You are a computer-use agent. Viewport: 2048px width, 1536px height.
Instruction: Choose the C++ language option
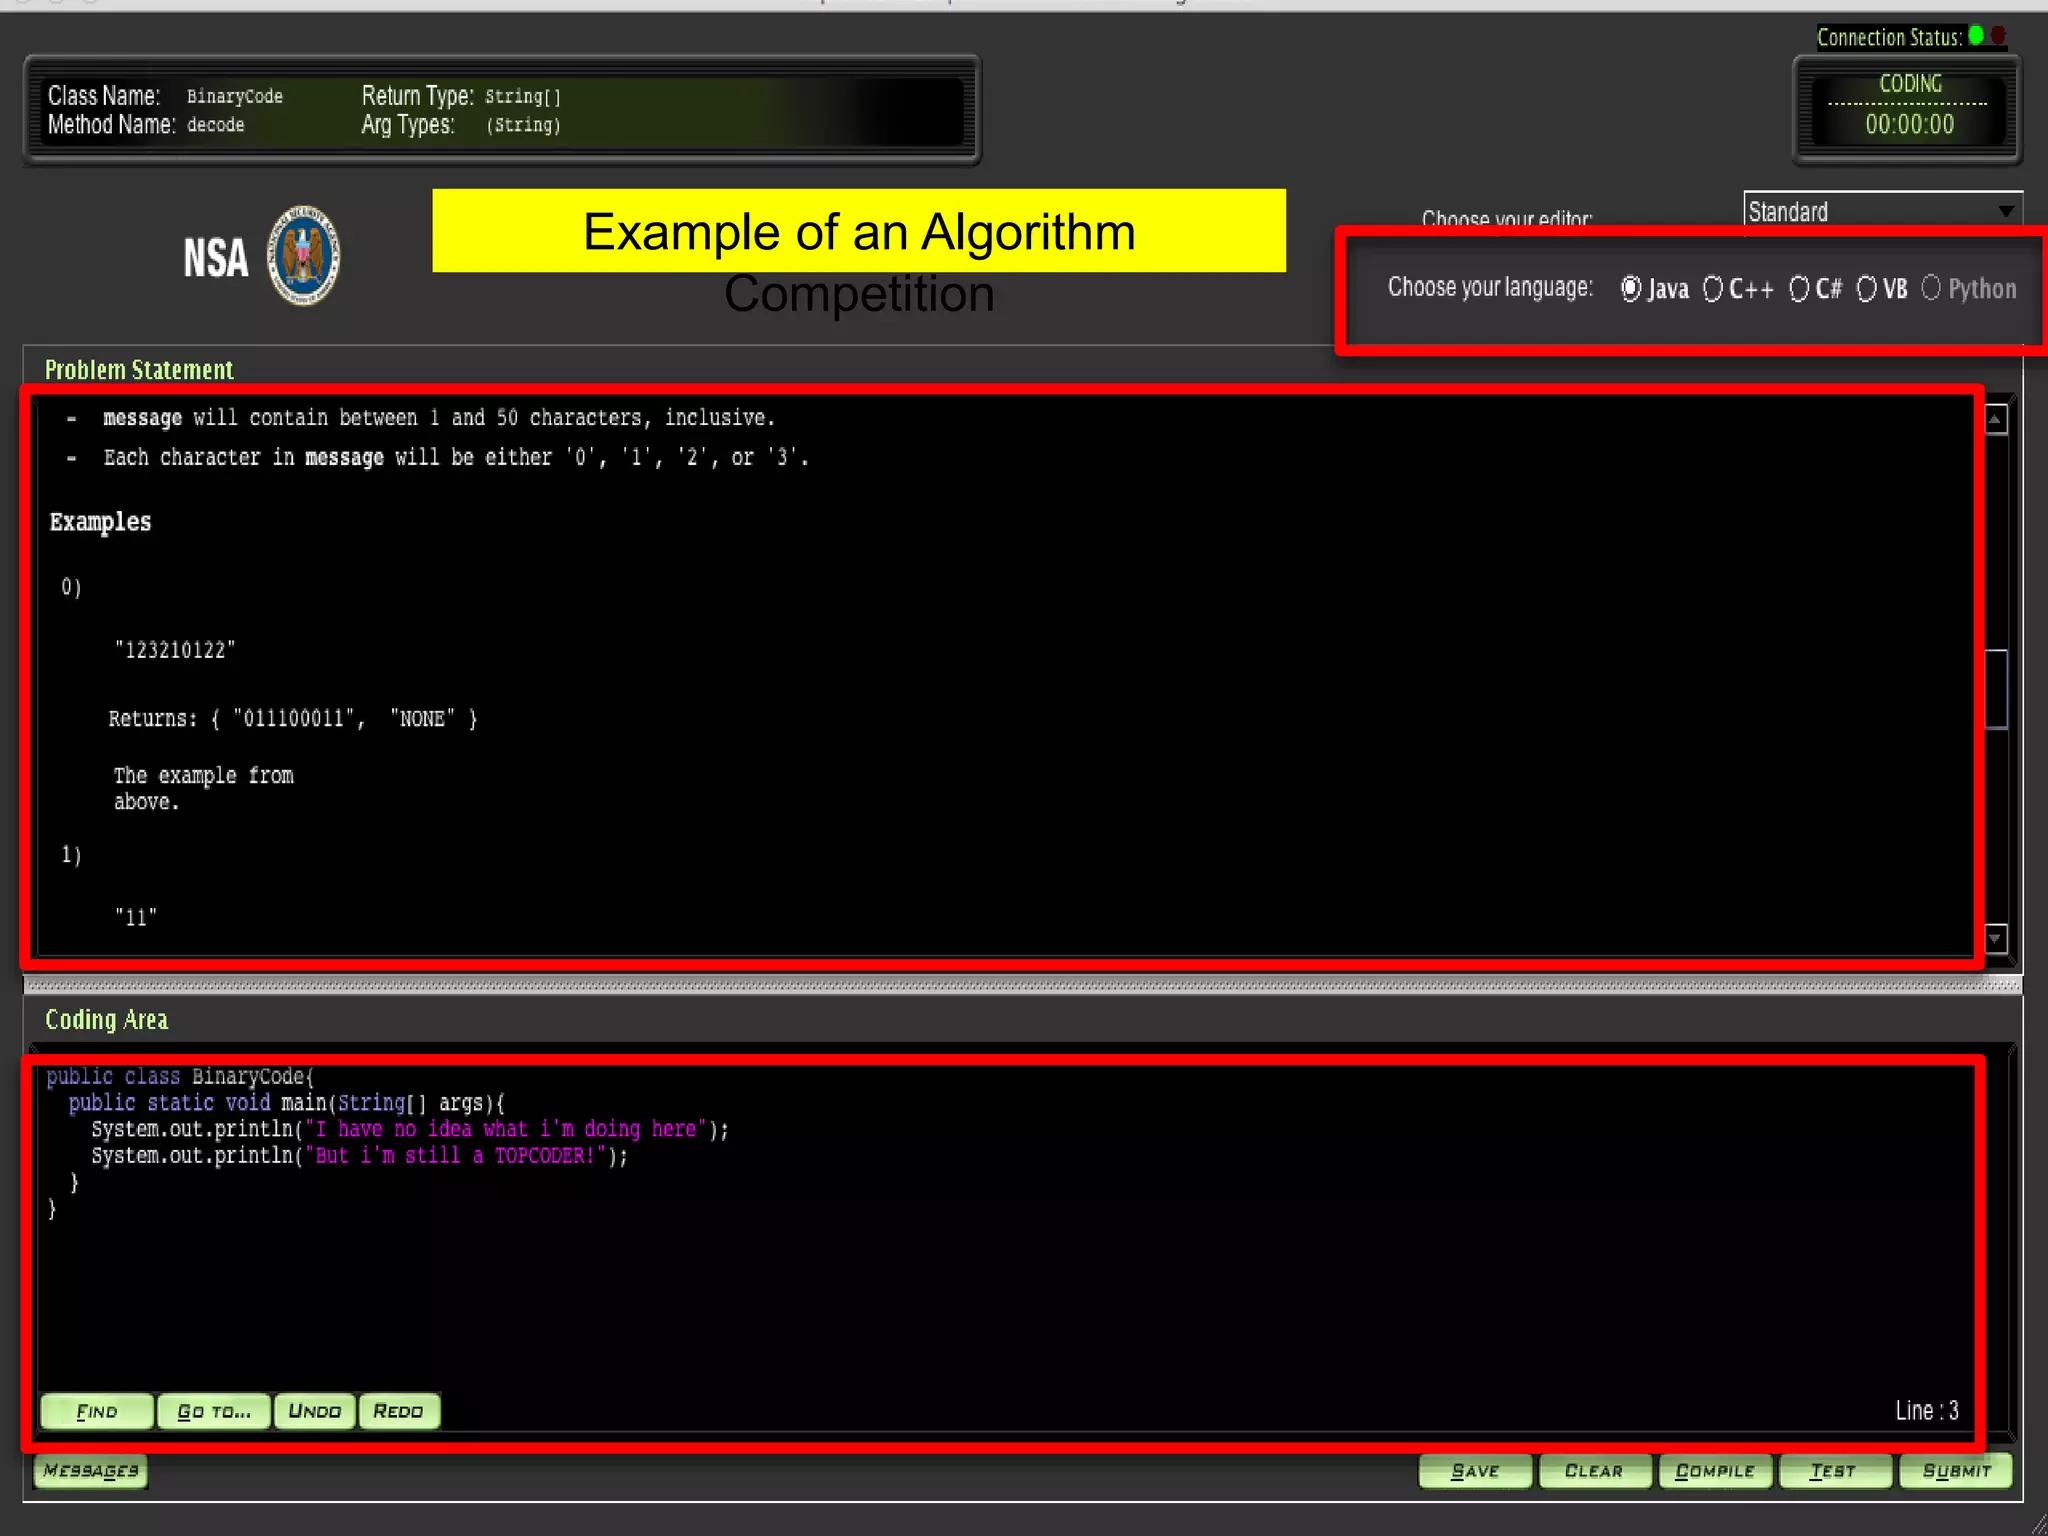tap(1713, 289)
